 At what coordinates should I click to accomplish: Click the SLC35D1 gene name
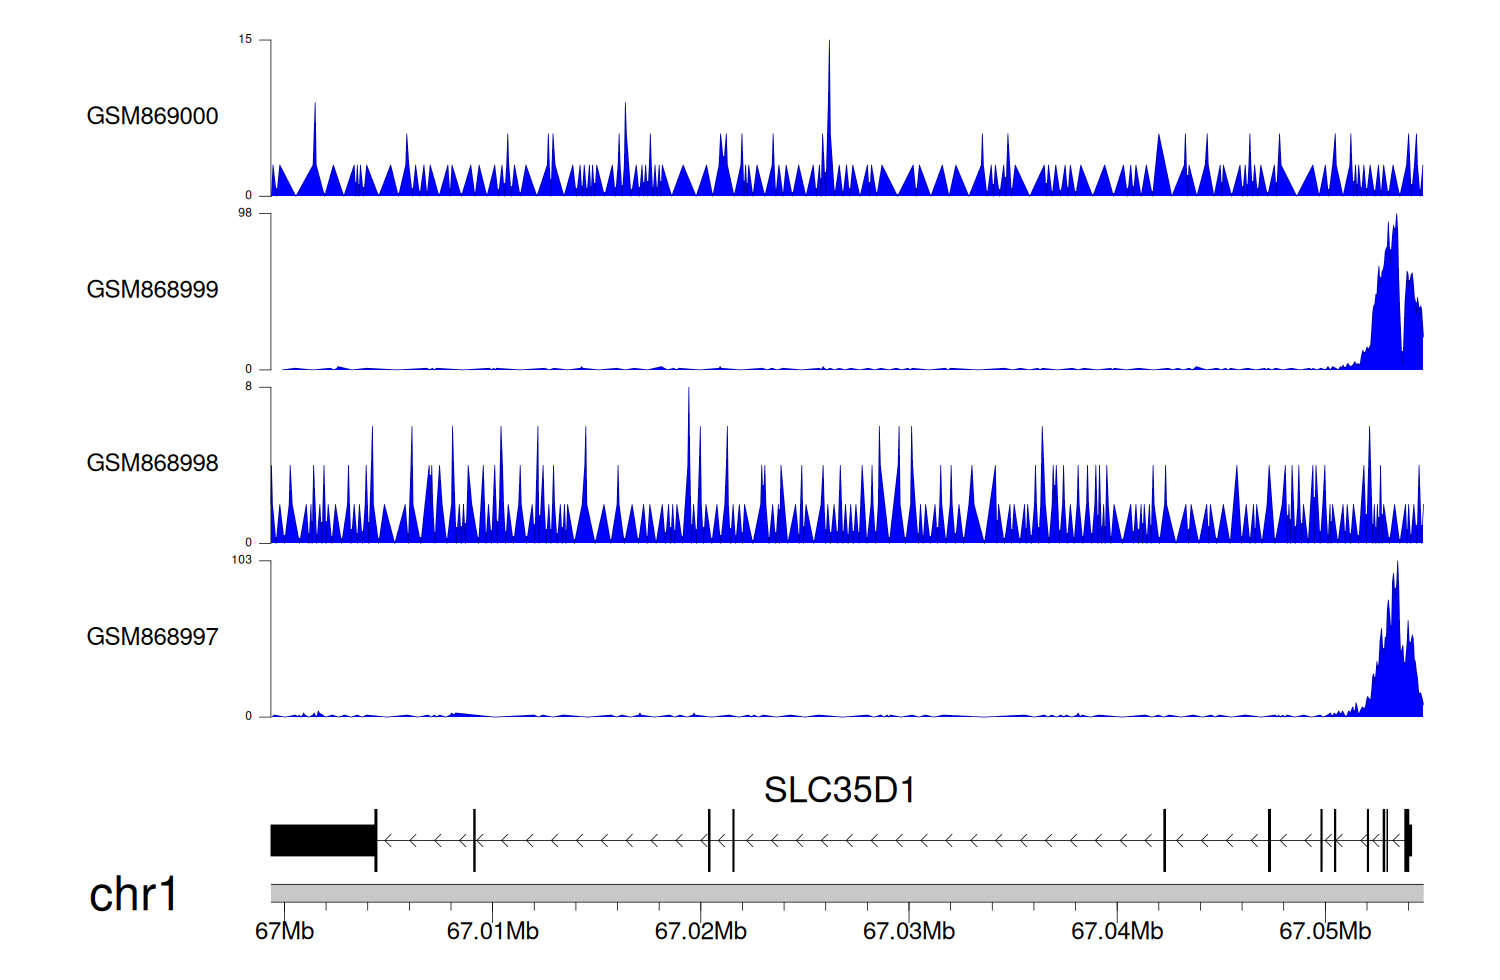coord(839,790)
